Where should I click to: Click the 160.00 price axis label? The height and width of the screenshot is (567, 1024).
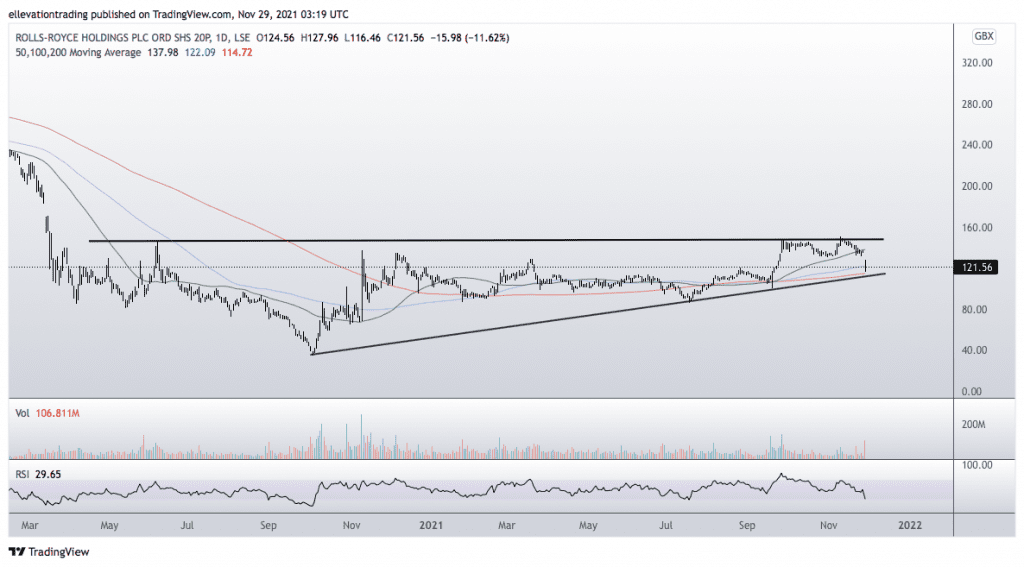pos(977,227)
